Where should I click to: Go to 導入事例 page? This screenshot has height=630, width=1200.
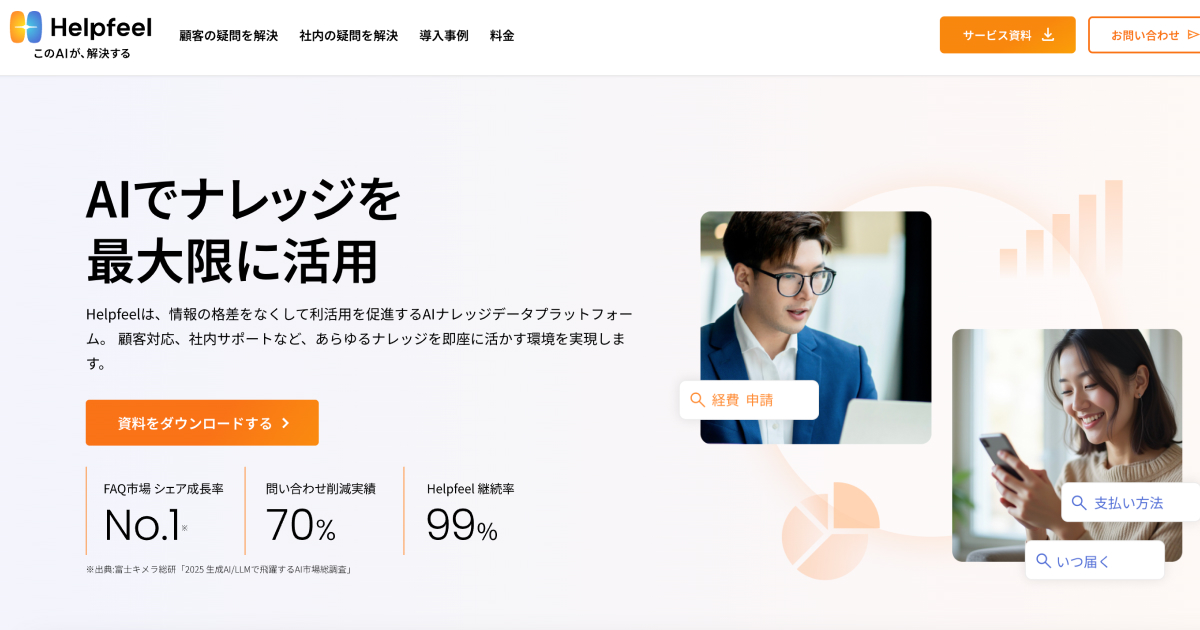point(444,35)
